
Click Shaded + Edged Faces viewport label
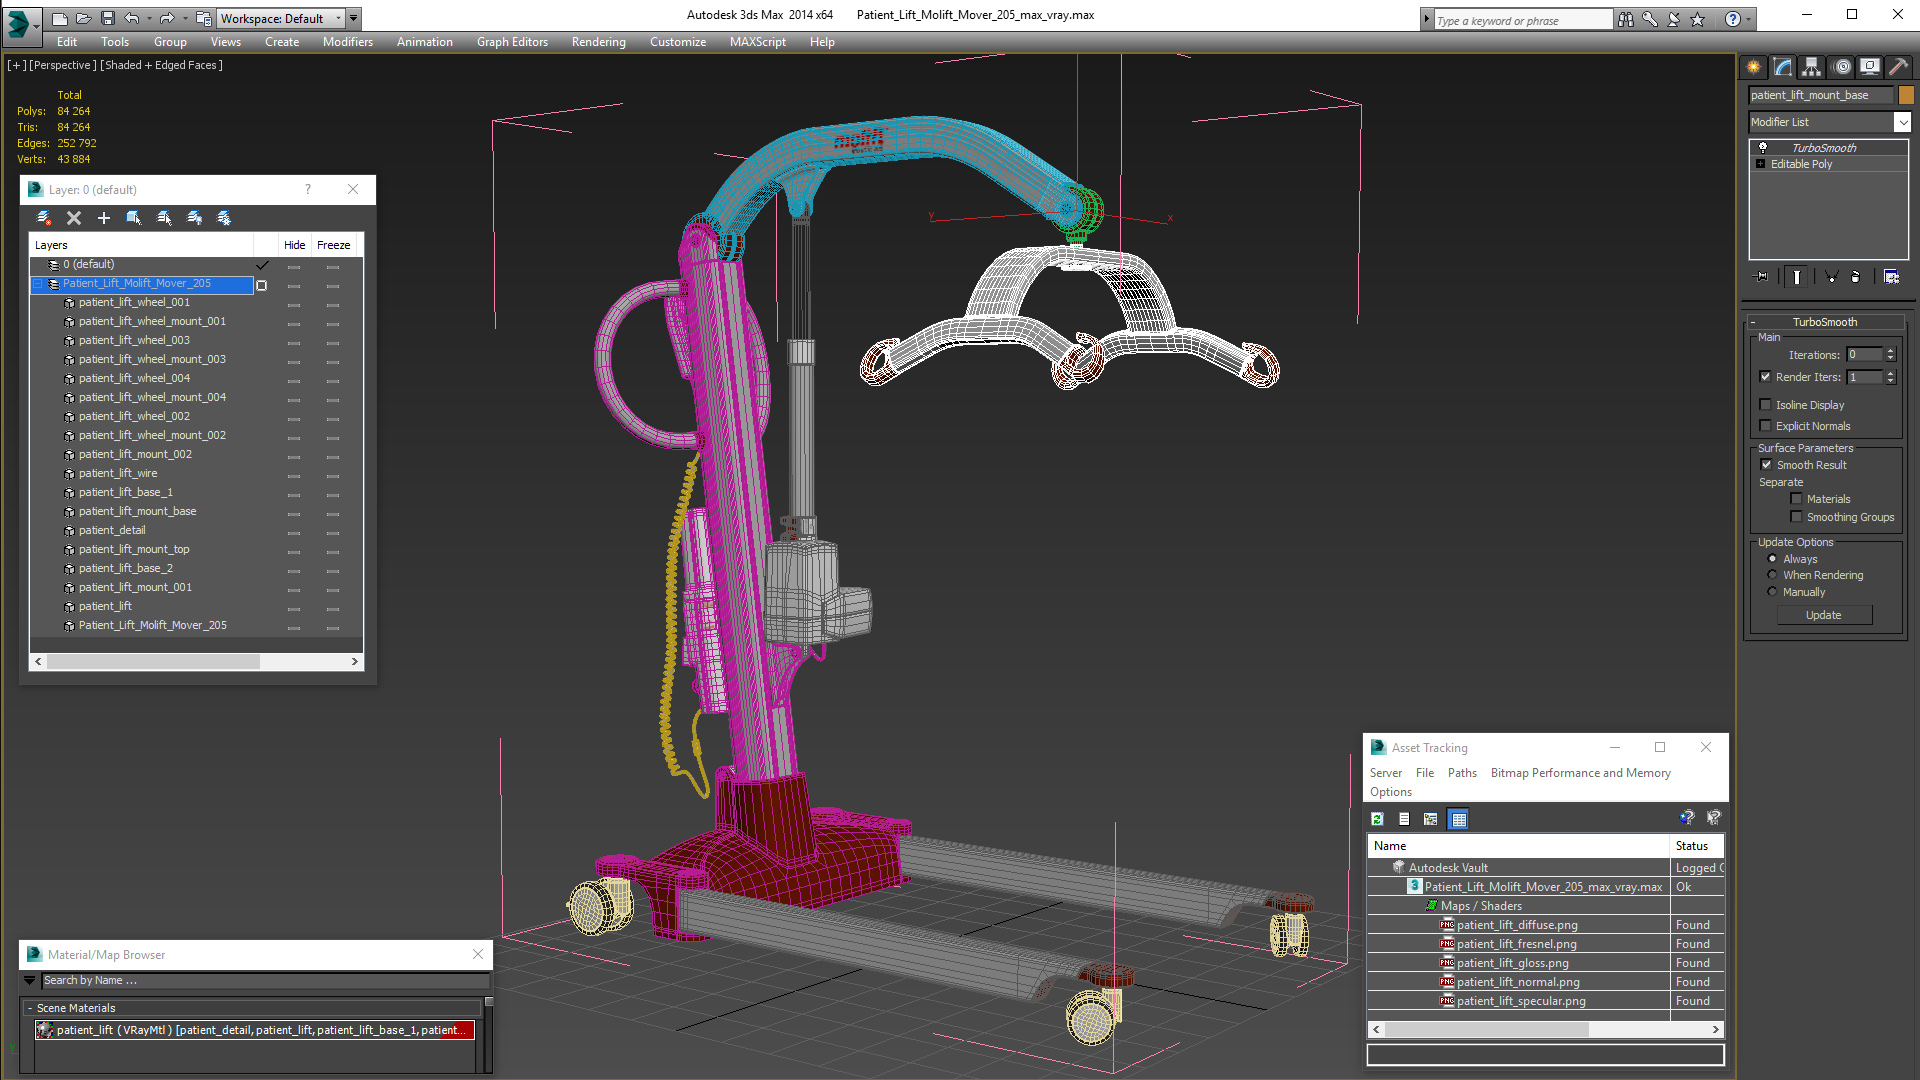161,65
